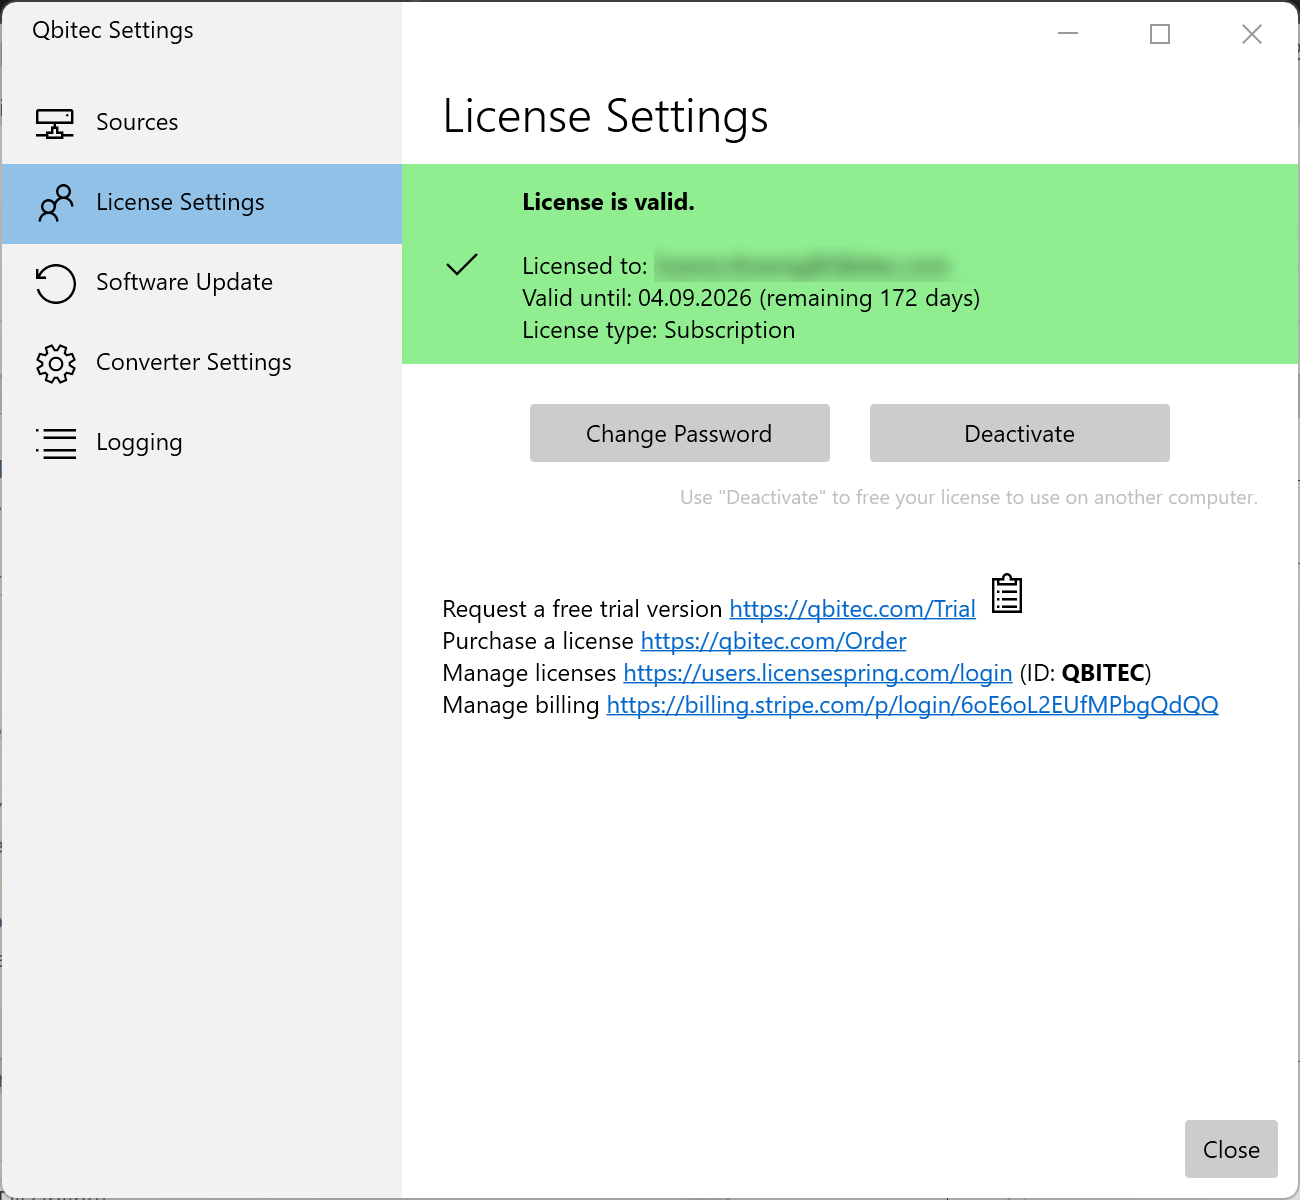Click the Converter Settings gear icon
Screen dimensions: 1300x1200
tap(55, 363)
